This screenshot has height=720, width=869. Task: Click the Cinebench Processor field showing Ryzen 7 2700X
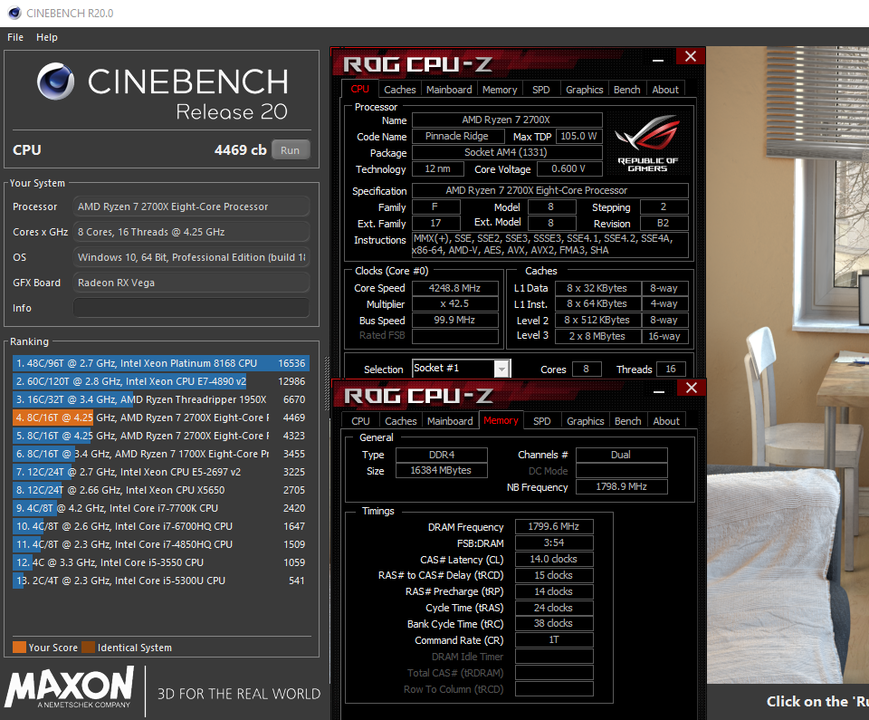click(x=191, y=206)
